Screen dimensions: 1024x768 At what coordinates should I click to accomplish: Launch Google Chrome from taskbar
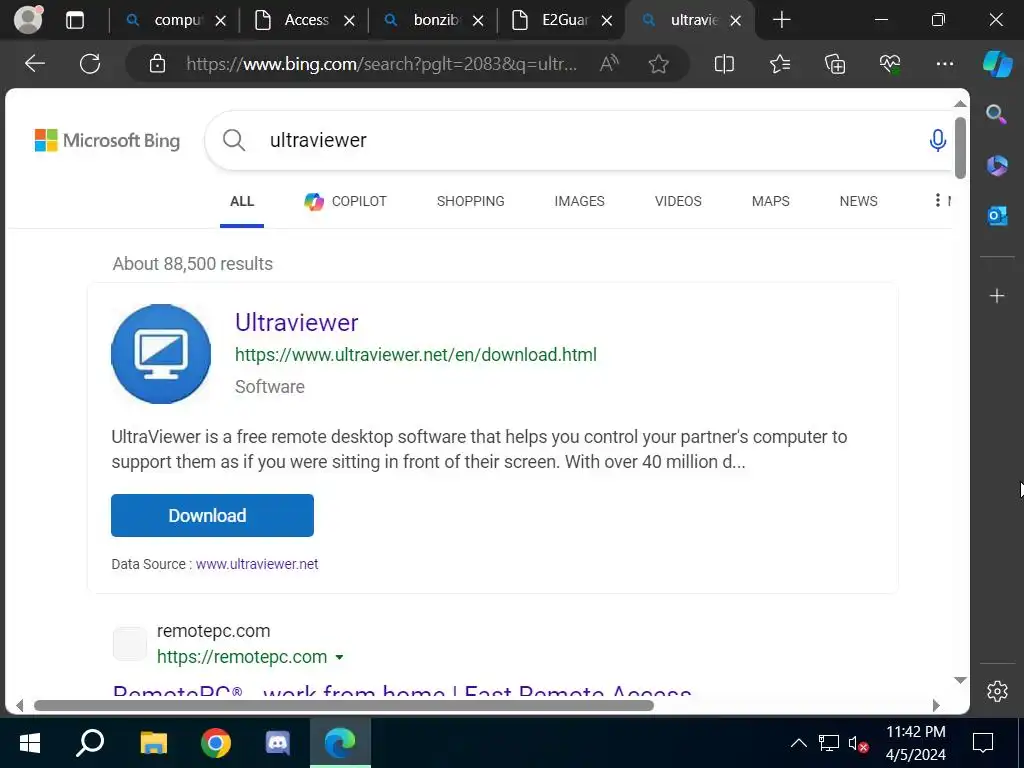coord(216,743)
